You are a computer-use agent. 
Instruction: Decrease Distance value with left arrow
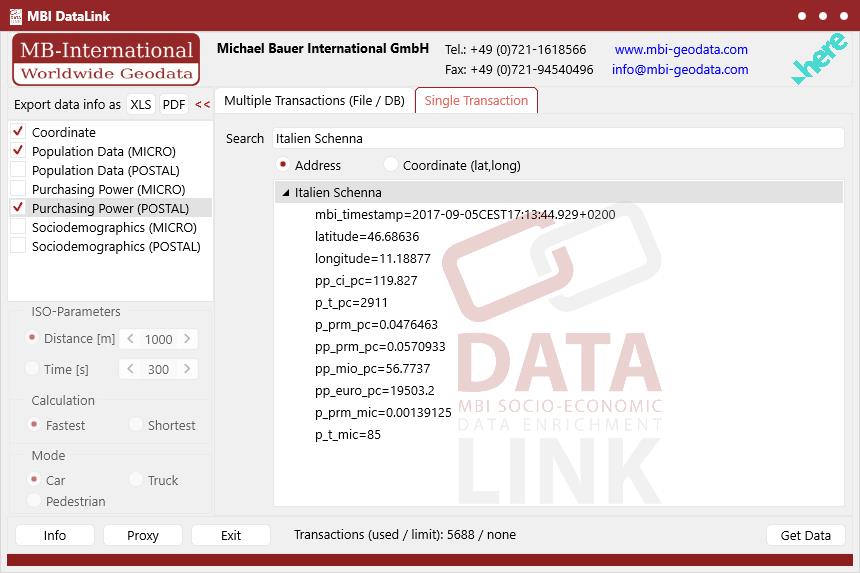(131, 339)
